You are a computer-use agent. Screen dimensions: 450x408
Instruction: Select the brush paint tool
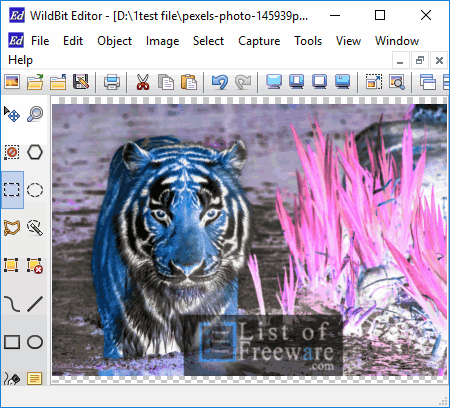(x=12, y=379)
